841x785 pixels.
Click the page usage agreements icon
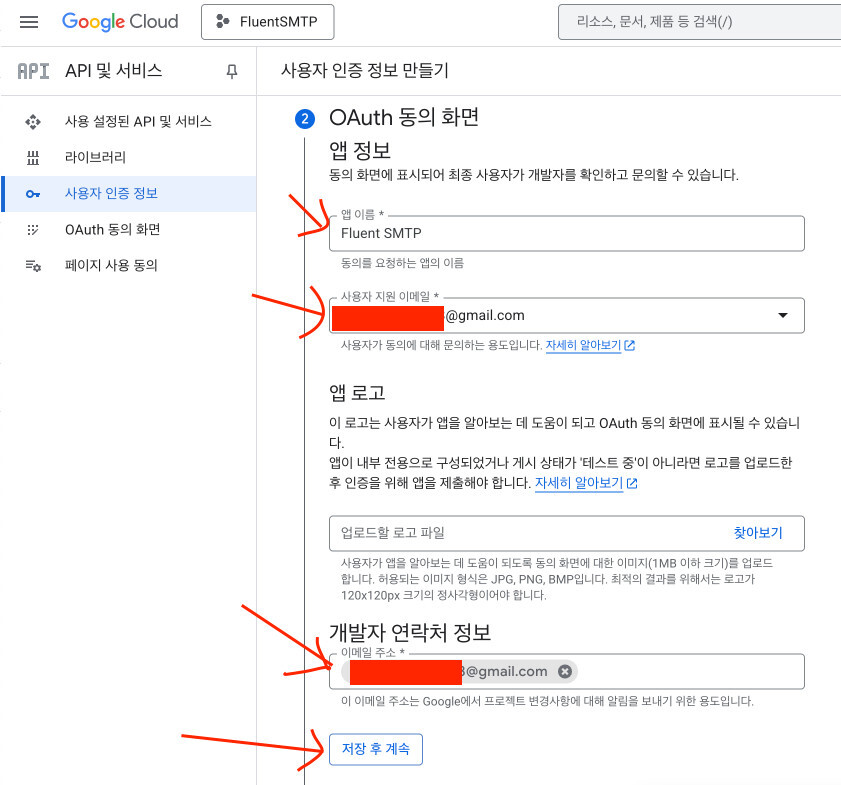point(33,265)
